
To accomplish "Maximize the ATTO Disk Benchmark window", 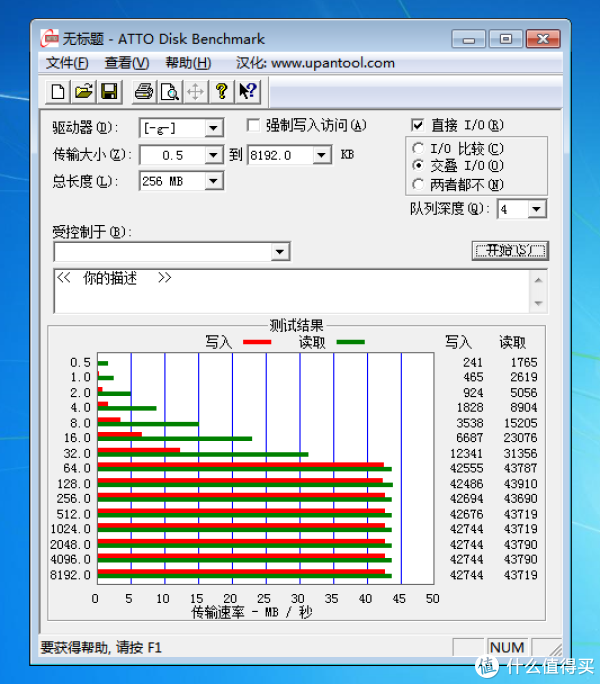I will coord(506,39).
